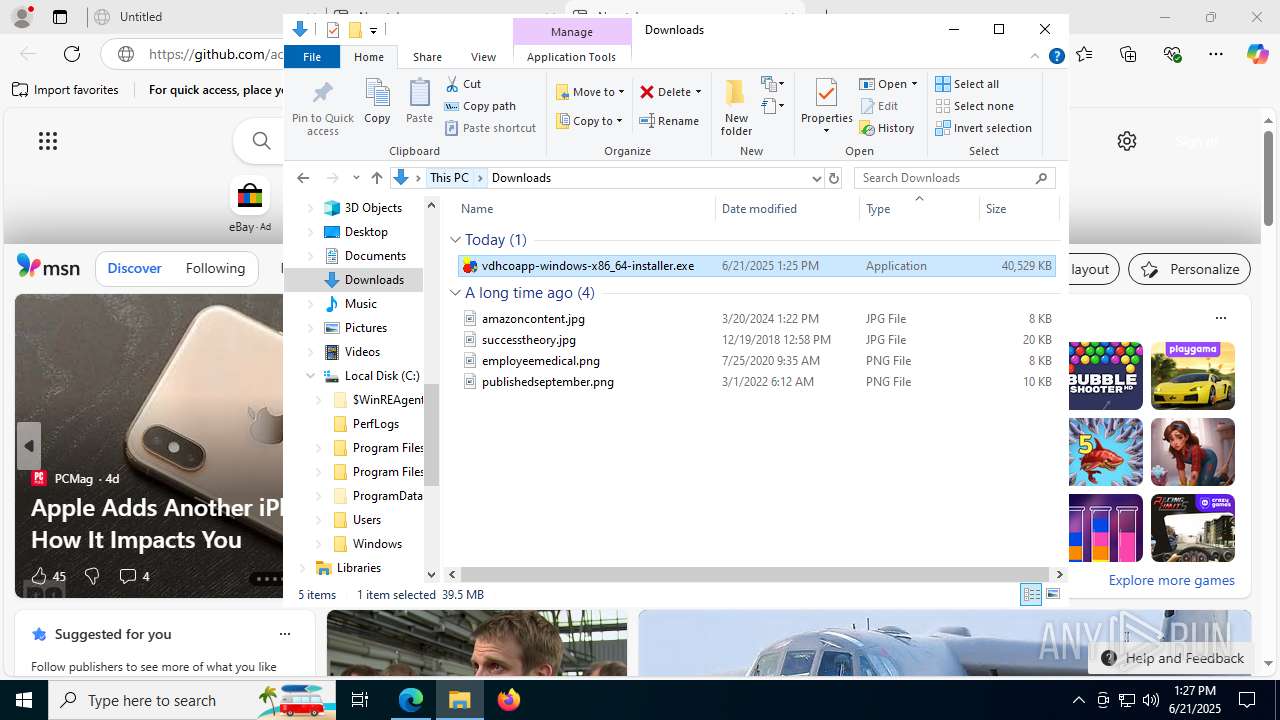Open Firefox from the taskbar
Image resolution: width=1280 pixels, height=720 pixels.
509,700
